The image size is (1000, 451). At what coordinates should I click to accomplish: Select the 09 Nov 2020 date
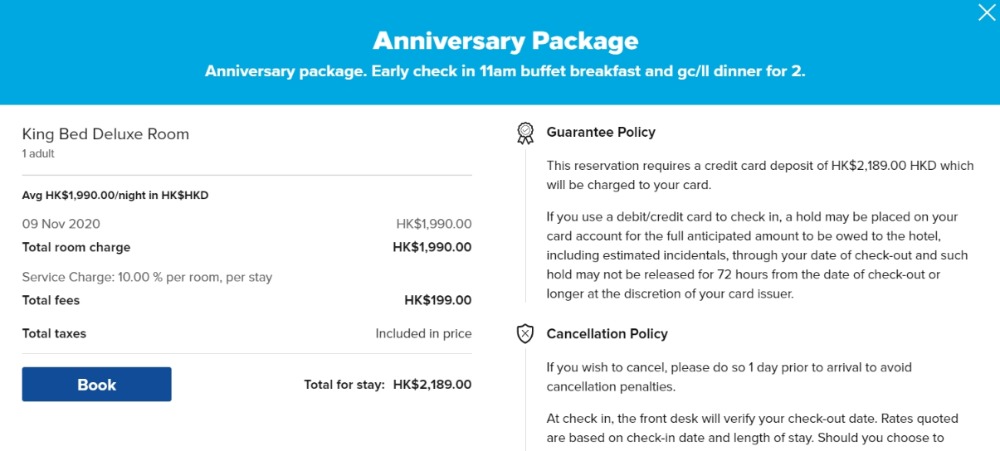(x=61, y=224)
